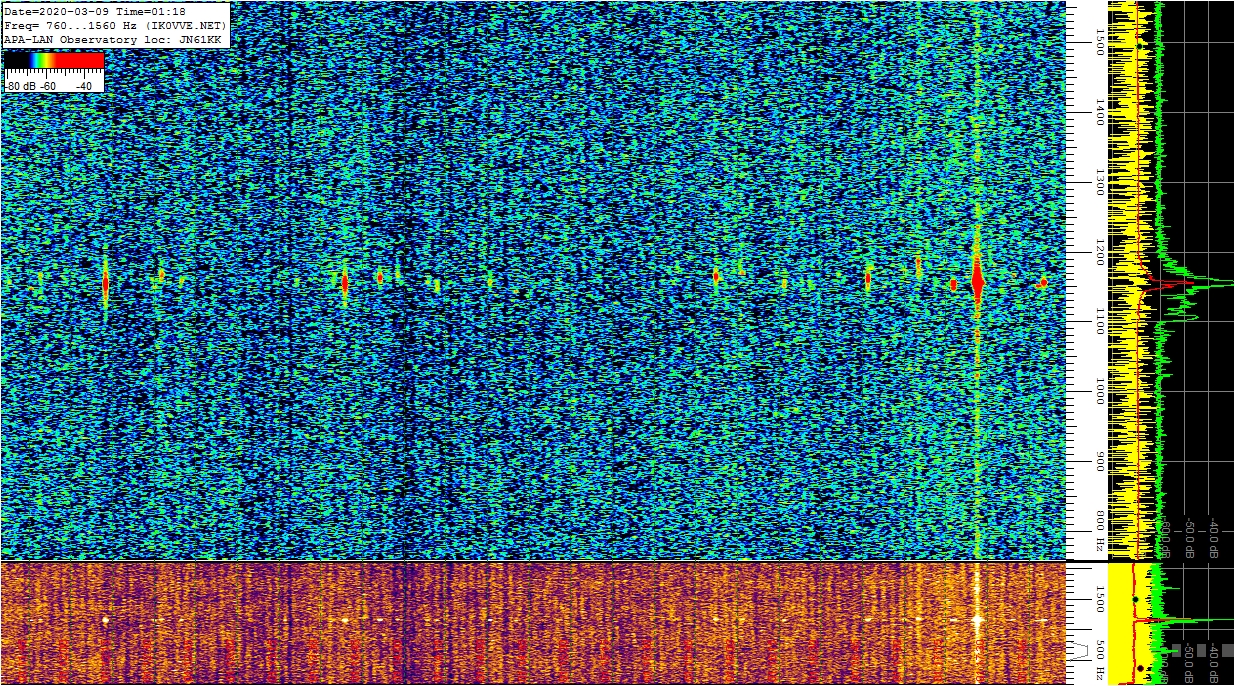Click the -40 label under the color scale
The height and width of the screenshot is (686, 1235).
[83, 86]
